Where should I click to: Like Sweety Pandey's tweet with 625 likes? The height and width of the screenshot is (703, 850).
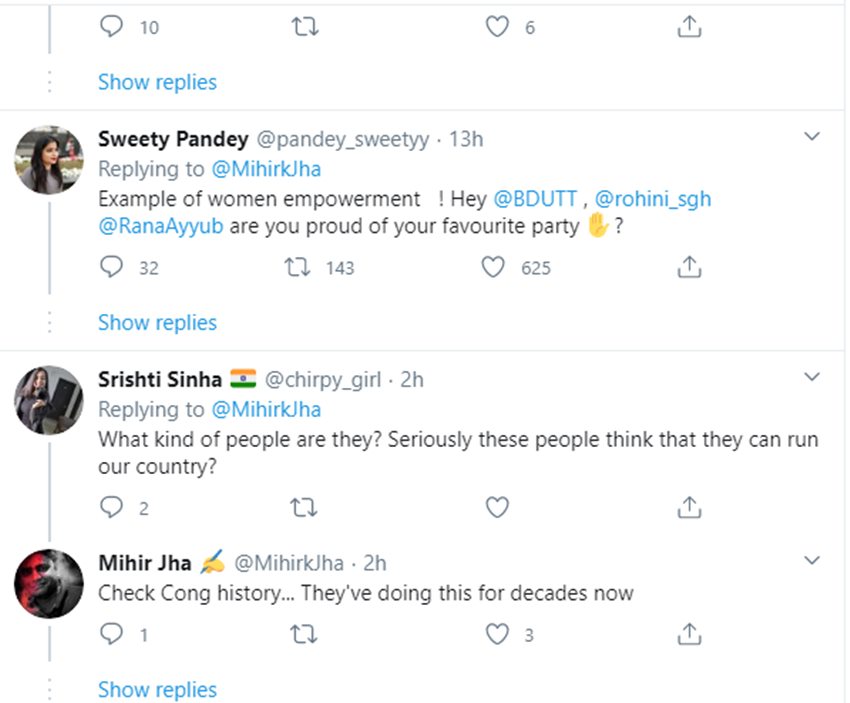[494, 267]
